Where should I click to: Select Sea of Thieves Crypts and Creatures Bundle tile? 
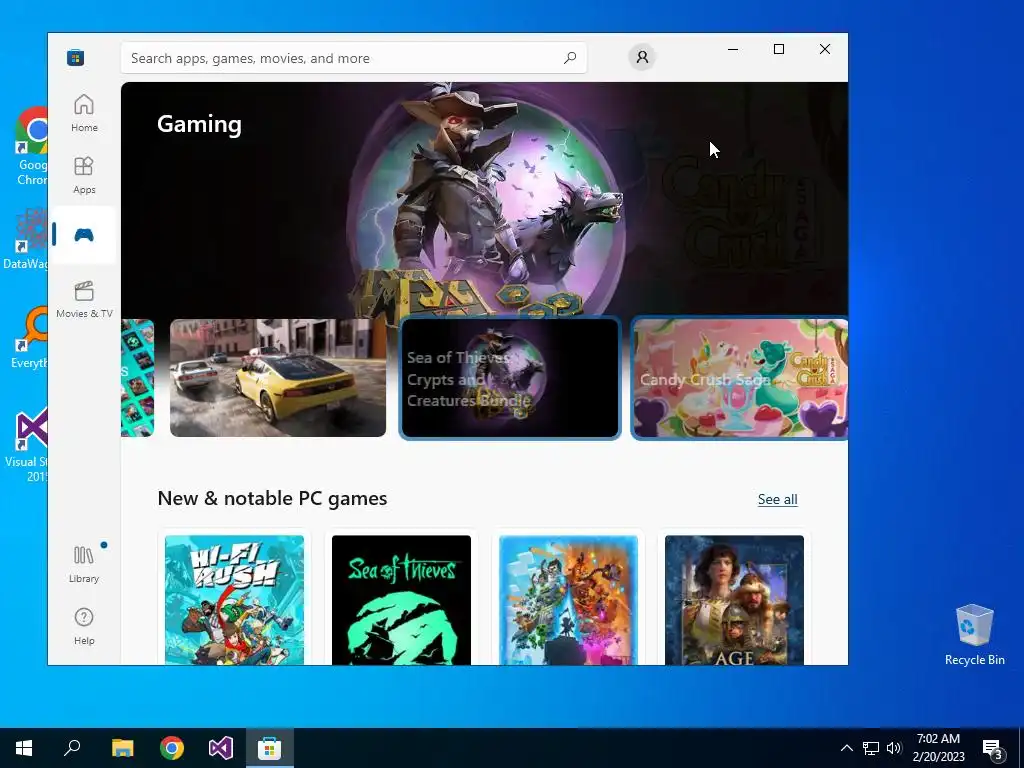[509, 378]
